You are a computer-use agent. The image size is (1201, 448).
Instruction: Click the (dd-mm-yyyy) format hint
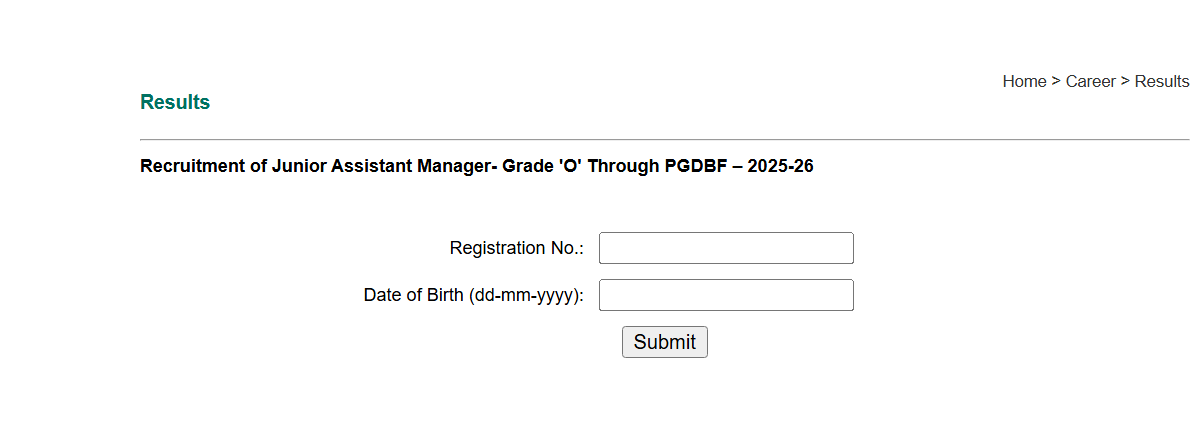click(x=526, y=295)
